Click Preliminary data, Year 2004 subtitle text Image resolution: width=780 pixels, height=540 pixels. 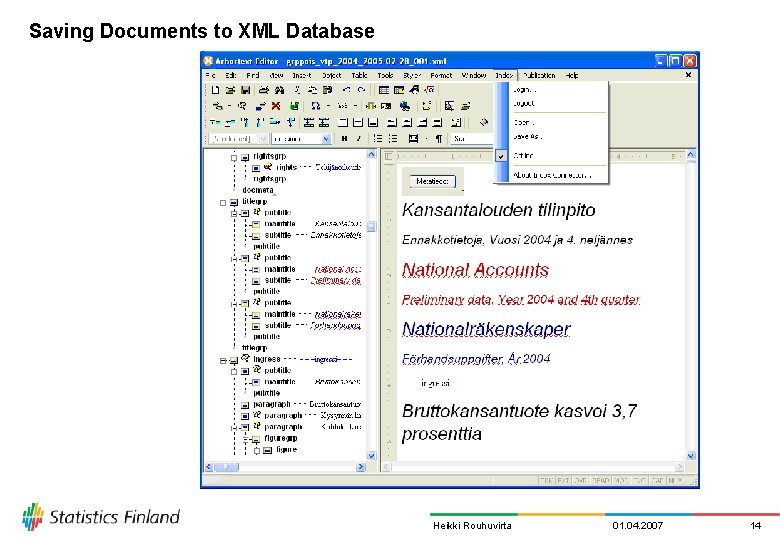[x=521, y=300]
